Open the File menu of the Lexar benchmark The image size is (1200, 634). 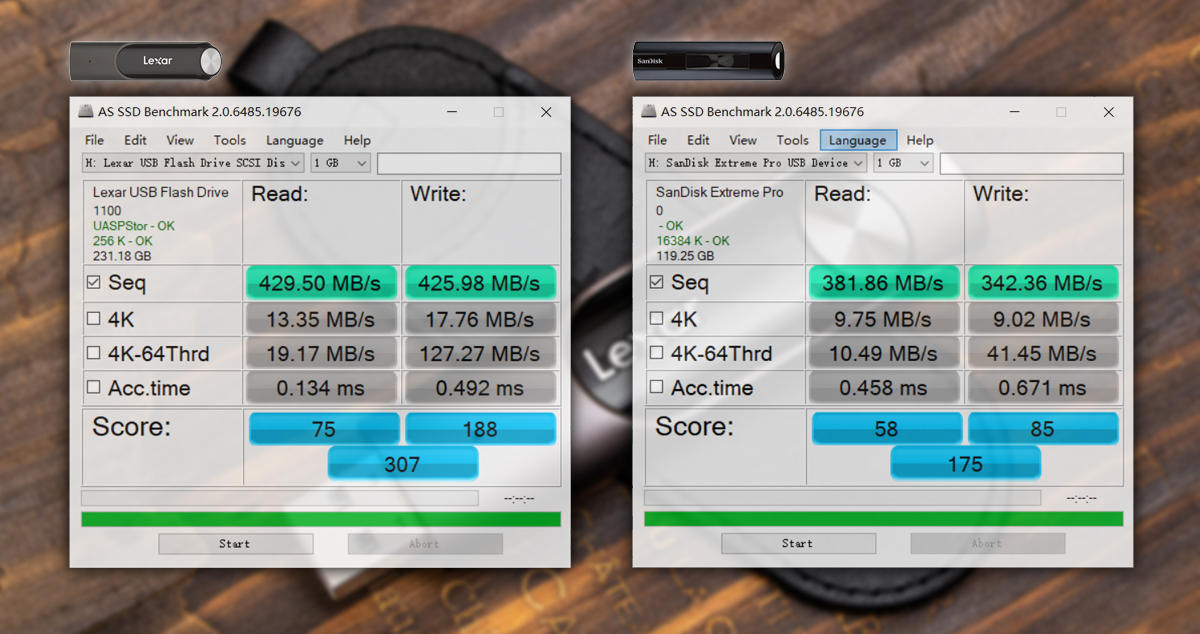pos(94,140)
